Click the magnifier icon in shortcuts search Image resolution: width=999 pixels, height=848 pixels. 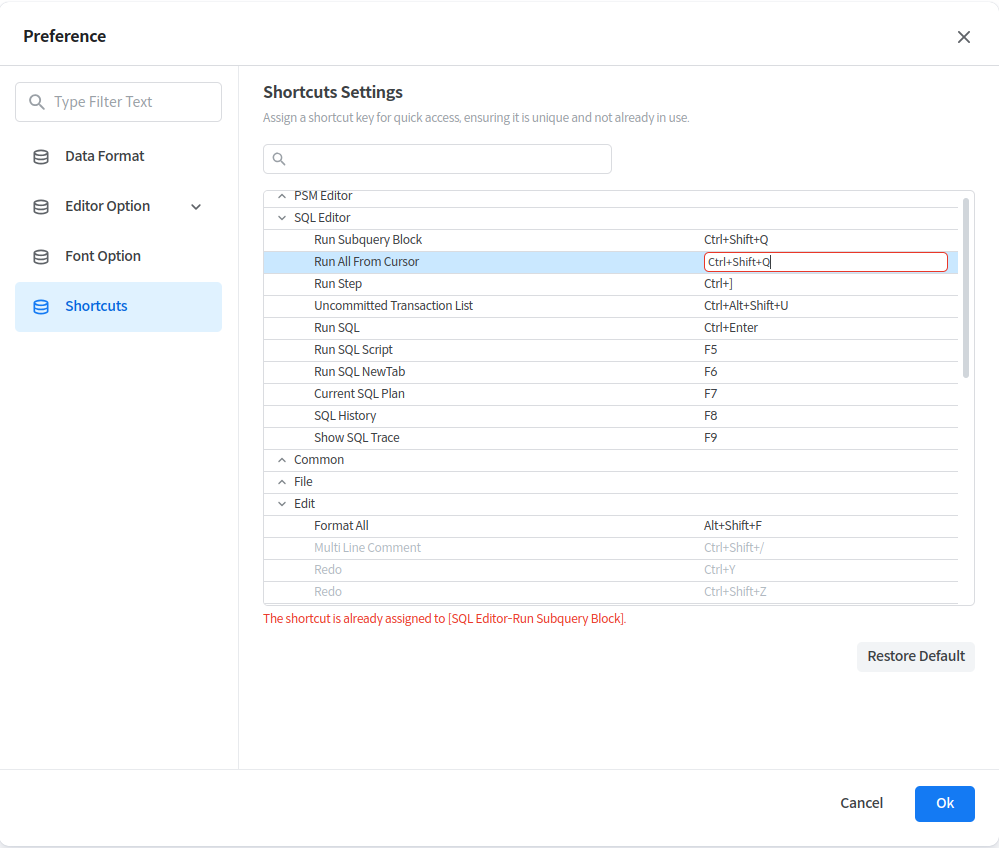pos(279,159)
